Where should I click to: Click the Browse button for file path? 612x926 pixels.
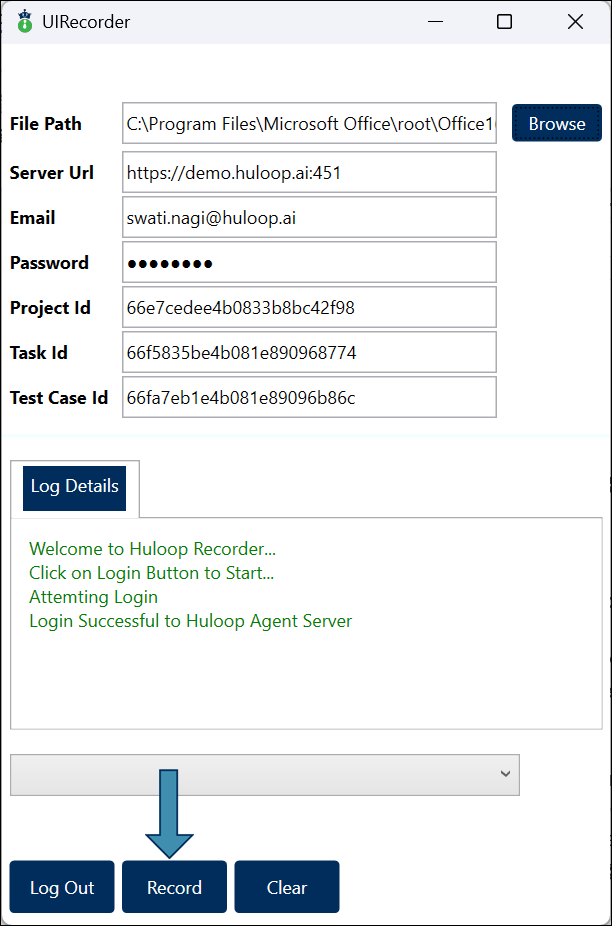[557, 123]
